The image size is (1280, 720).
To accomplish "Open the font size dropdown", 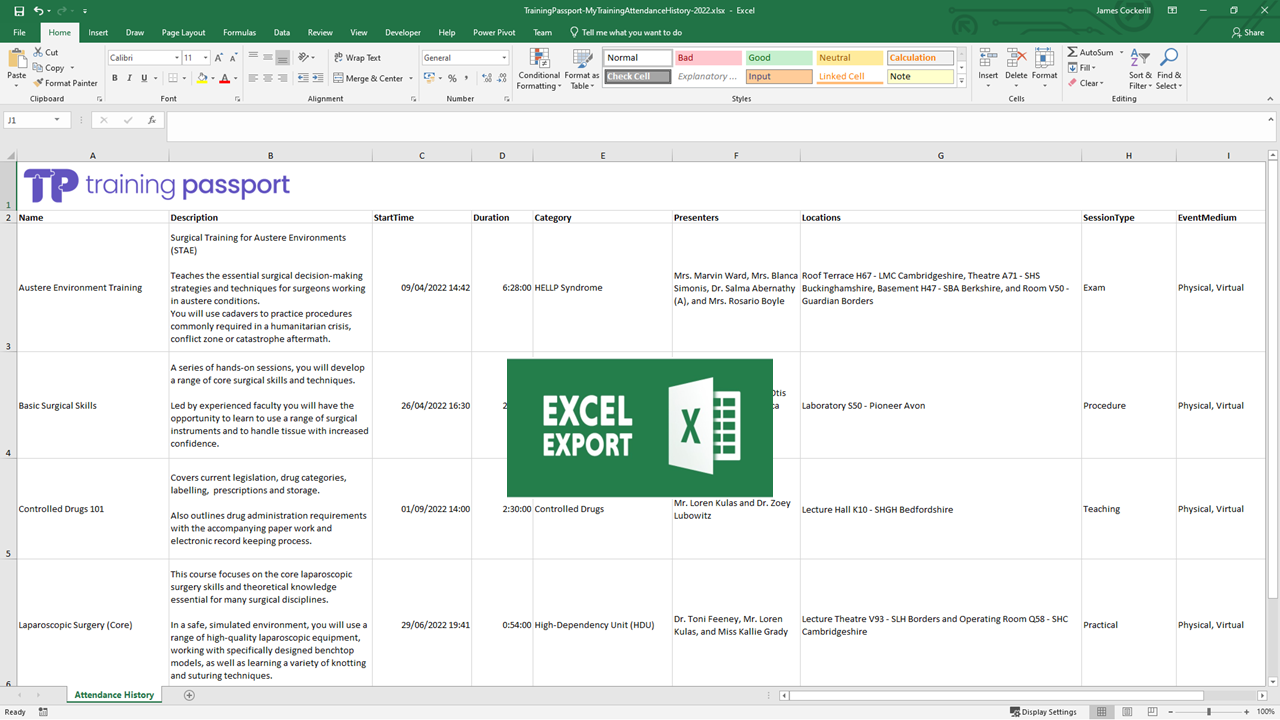I will point(206,58).
